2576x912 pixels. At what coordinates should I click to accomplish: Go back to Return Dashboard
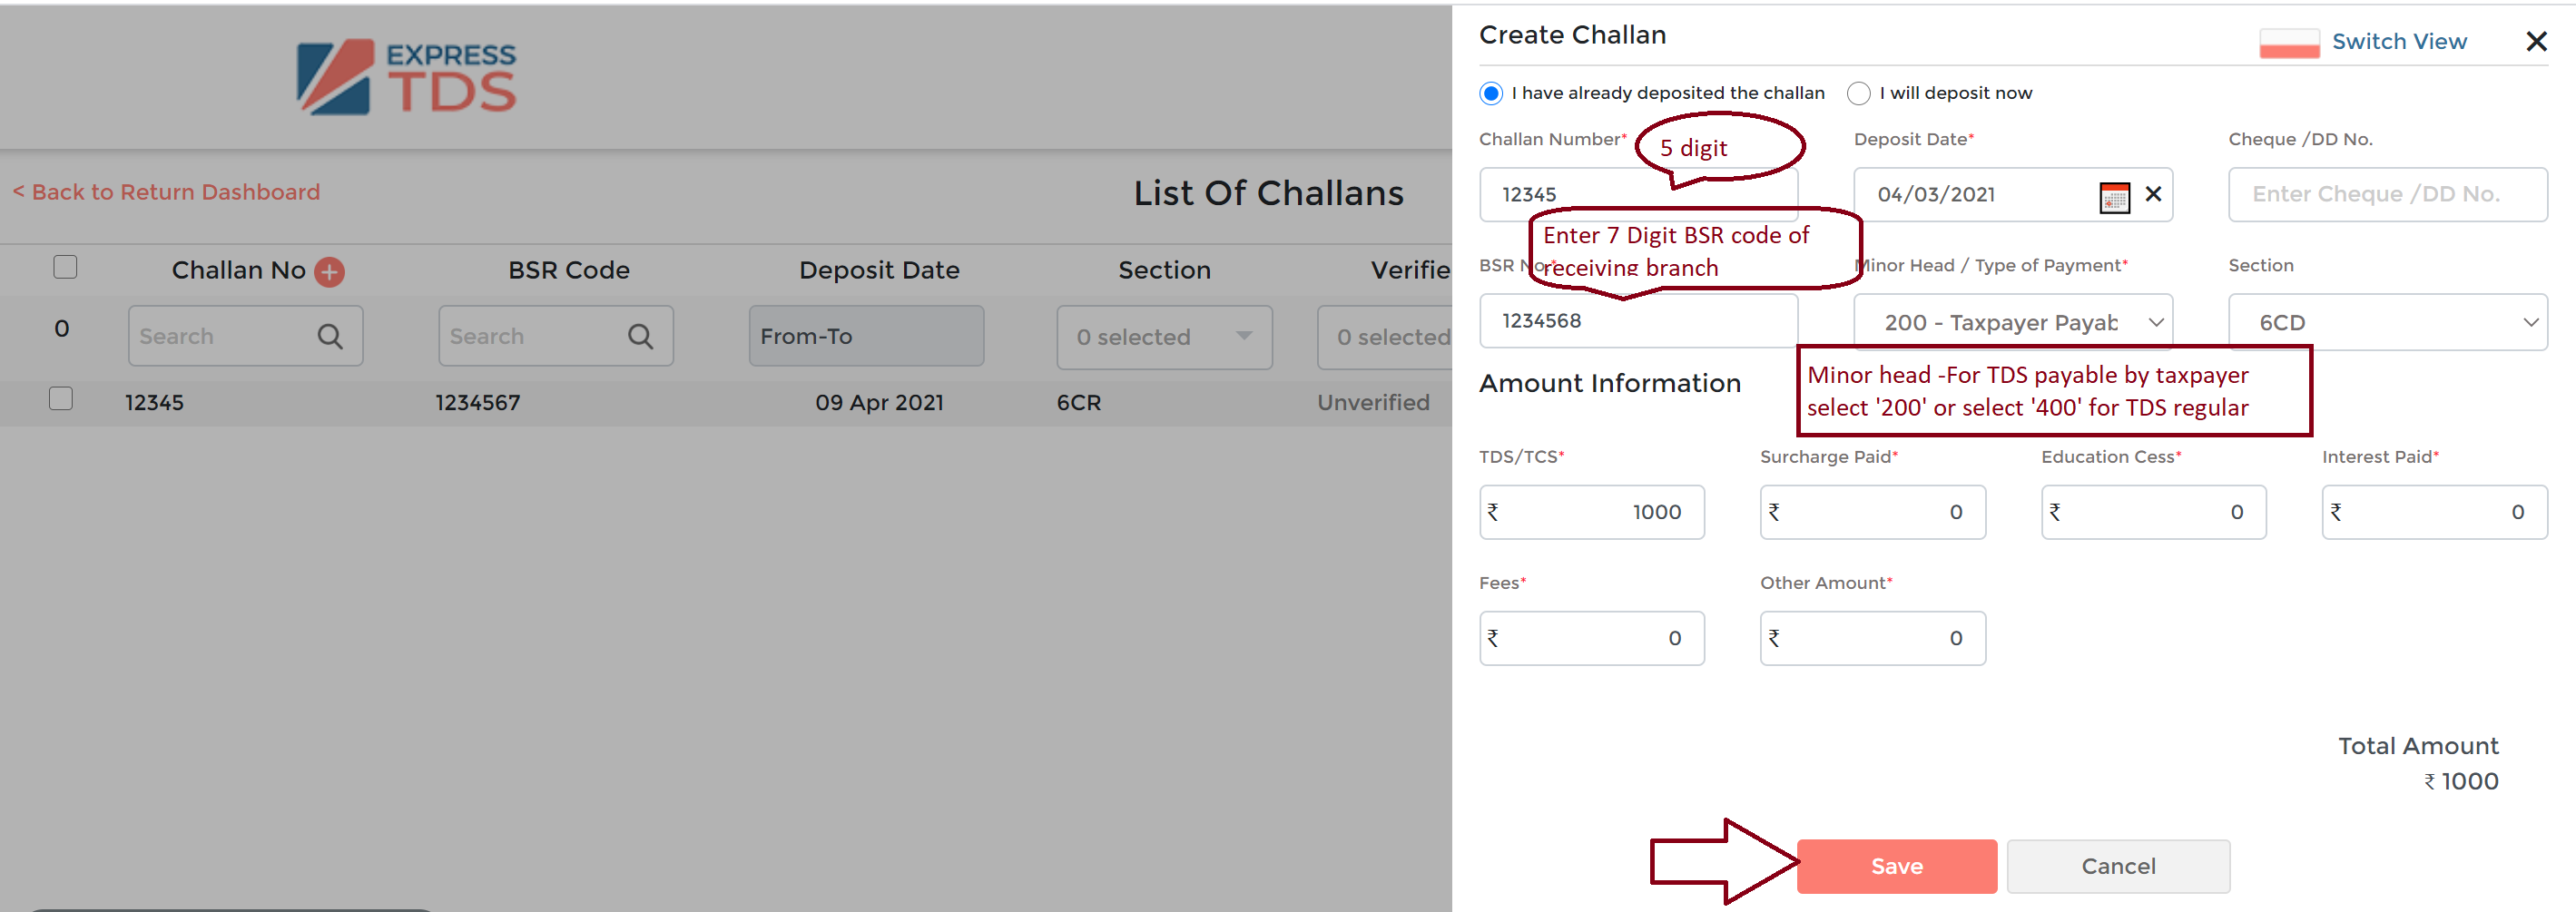point(166,192)
